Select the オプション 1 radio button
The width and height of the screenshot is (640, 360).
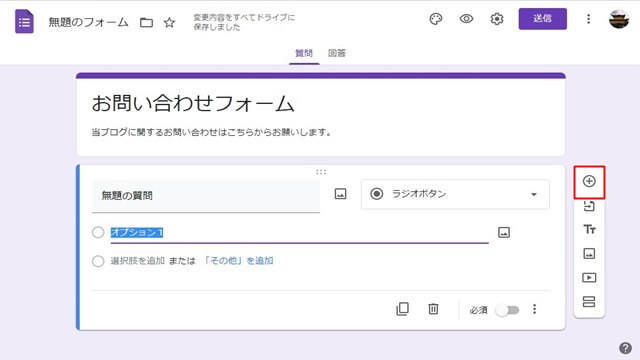click(98, 232)
